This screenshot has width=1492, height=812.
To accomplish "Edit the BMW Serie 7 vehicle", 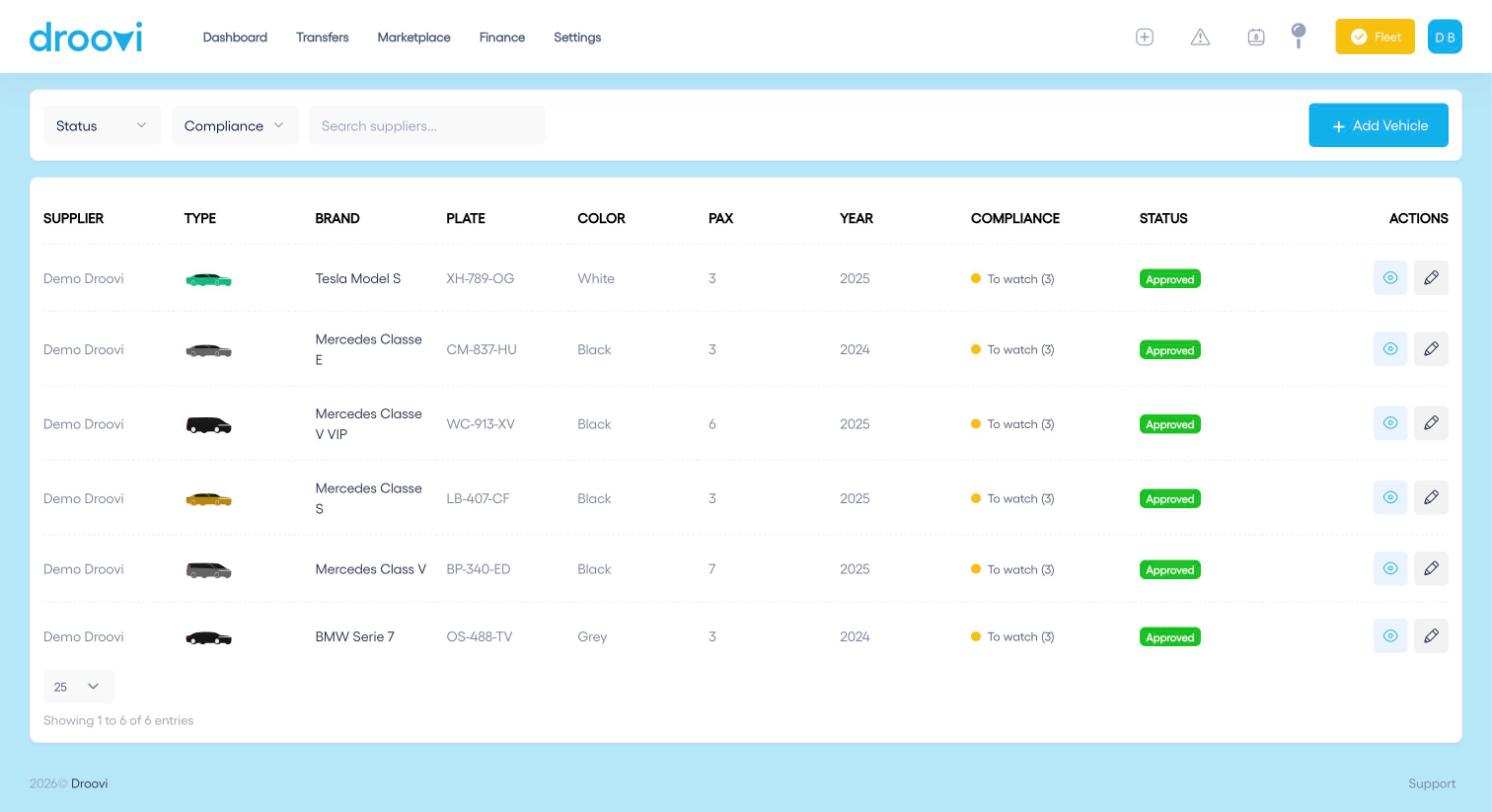I will tap(1431, 636).
